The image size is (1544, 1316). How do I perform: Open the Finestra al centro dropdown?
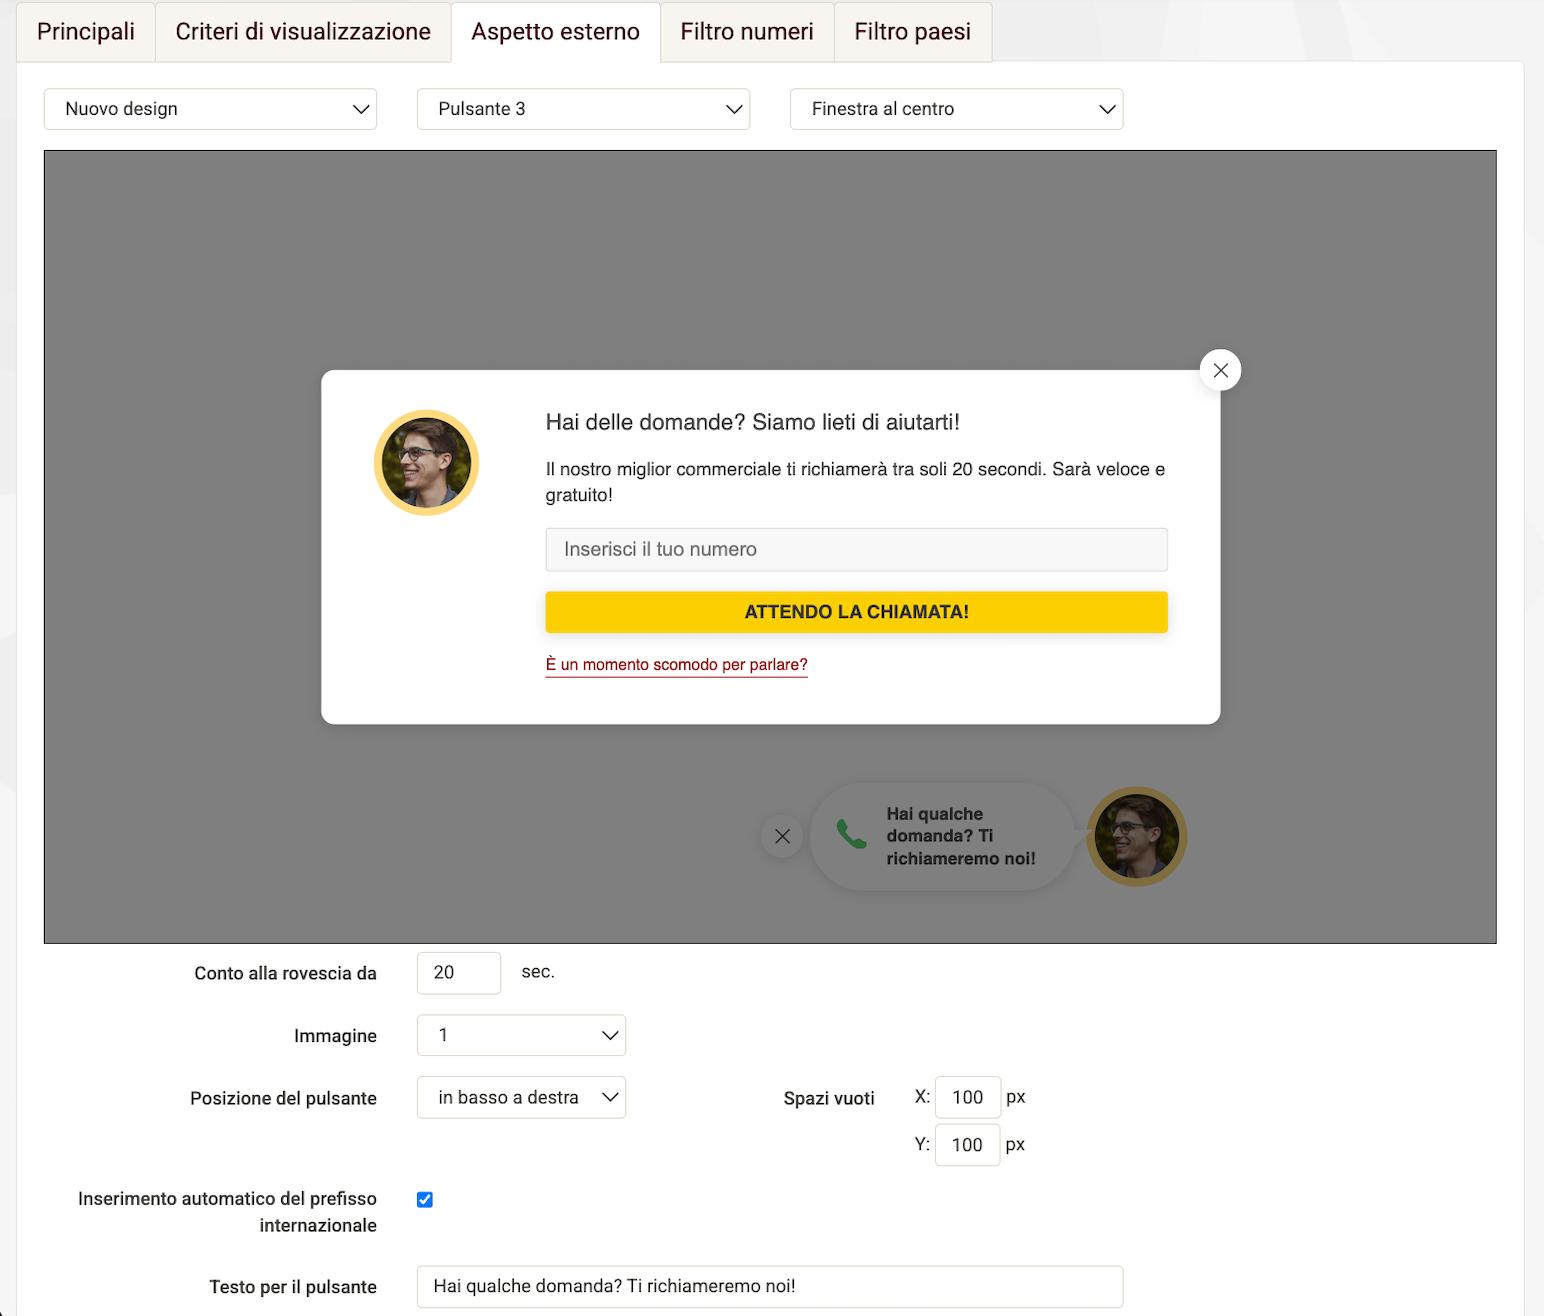(956, 109)
